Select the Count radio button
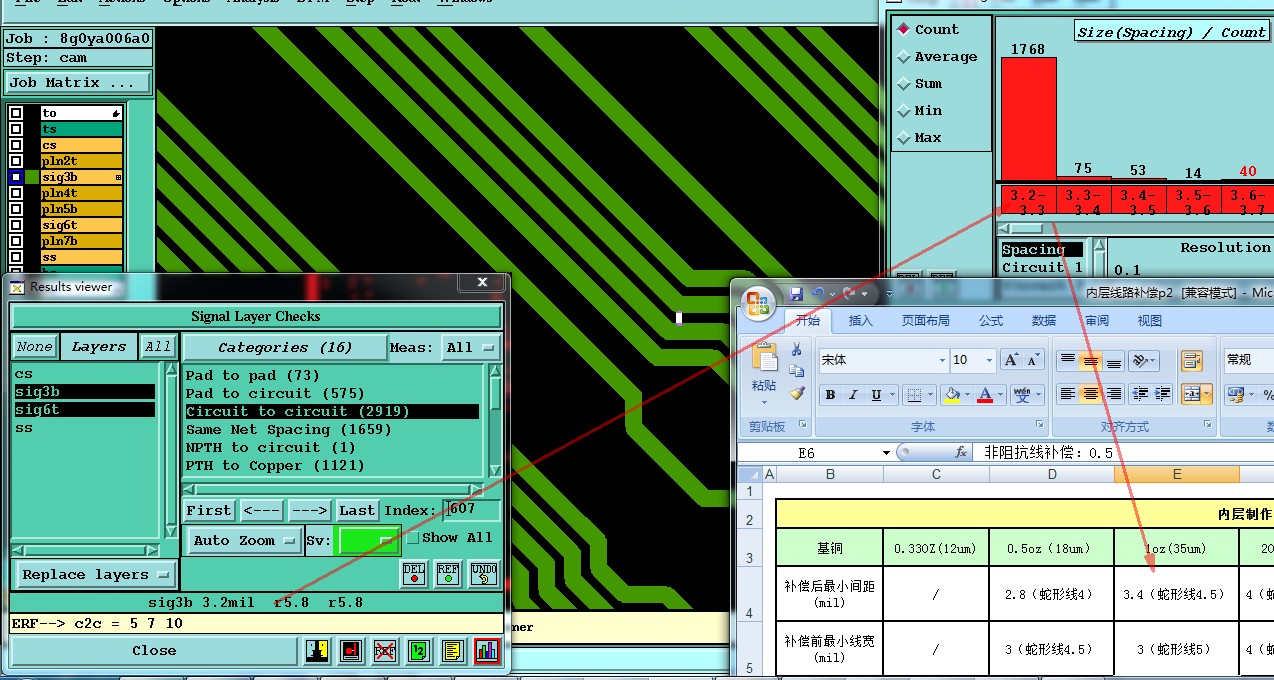1274x680 pixels. coord(904,29)
